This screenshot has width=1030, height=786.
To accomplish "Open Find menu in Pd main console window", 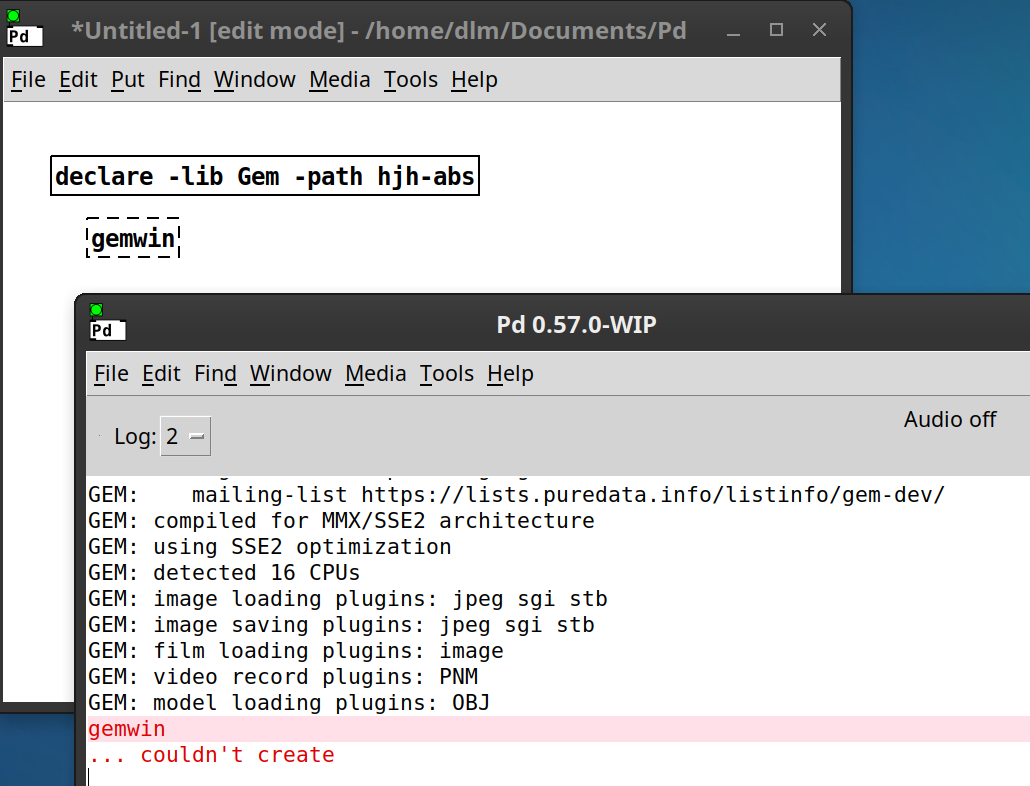I will tap(215, 374).
